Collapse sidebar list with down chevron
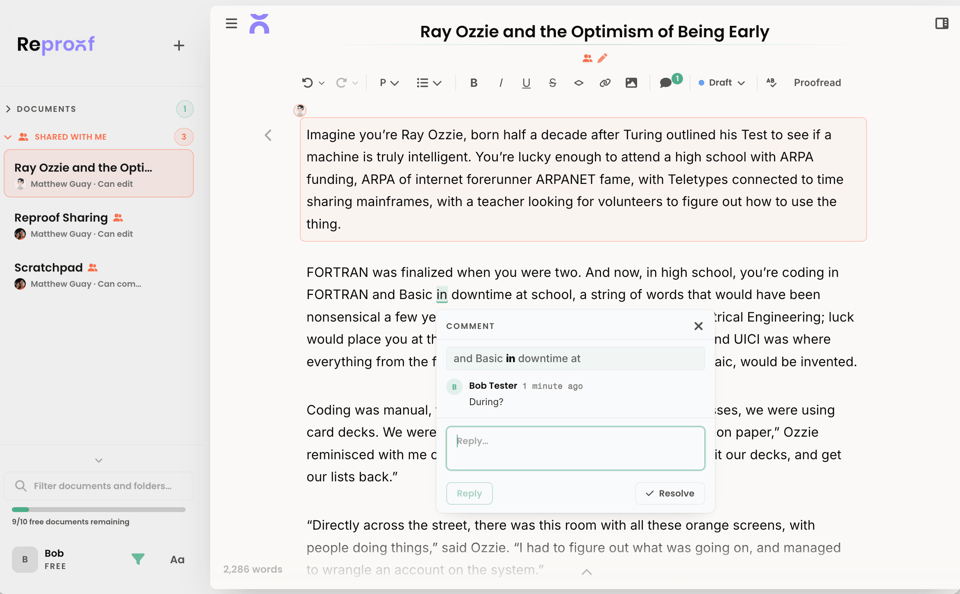This screenshot has height=594, width=960. point(99,461)
